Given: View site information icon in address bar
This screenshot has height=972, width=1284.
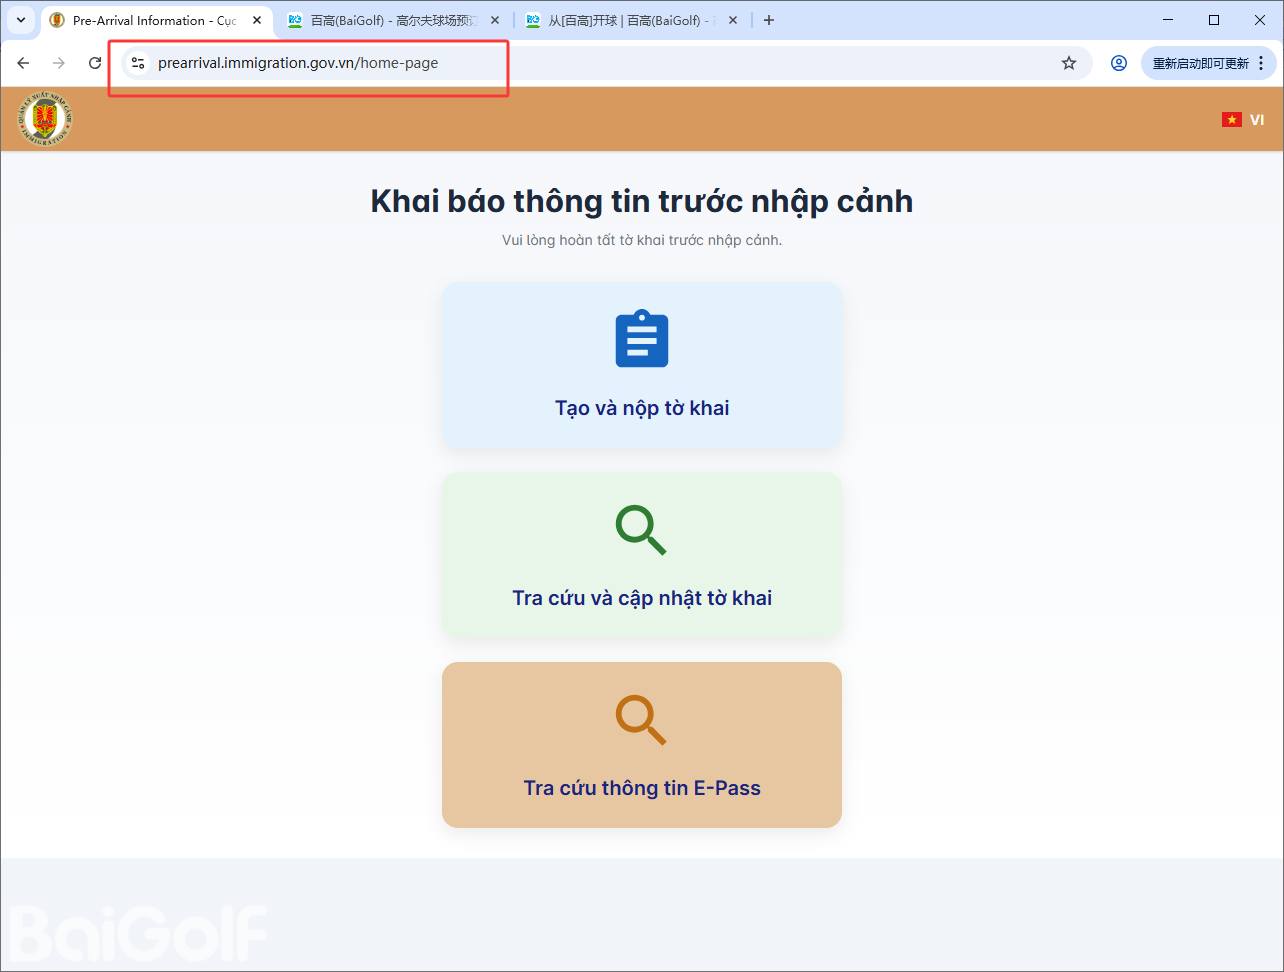Looking at the screenshot, I should coord(138,63).
